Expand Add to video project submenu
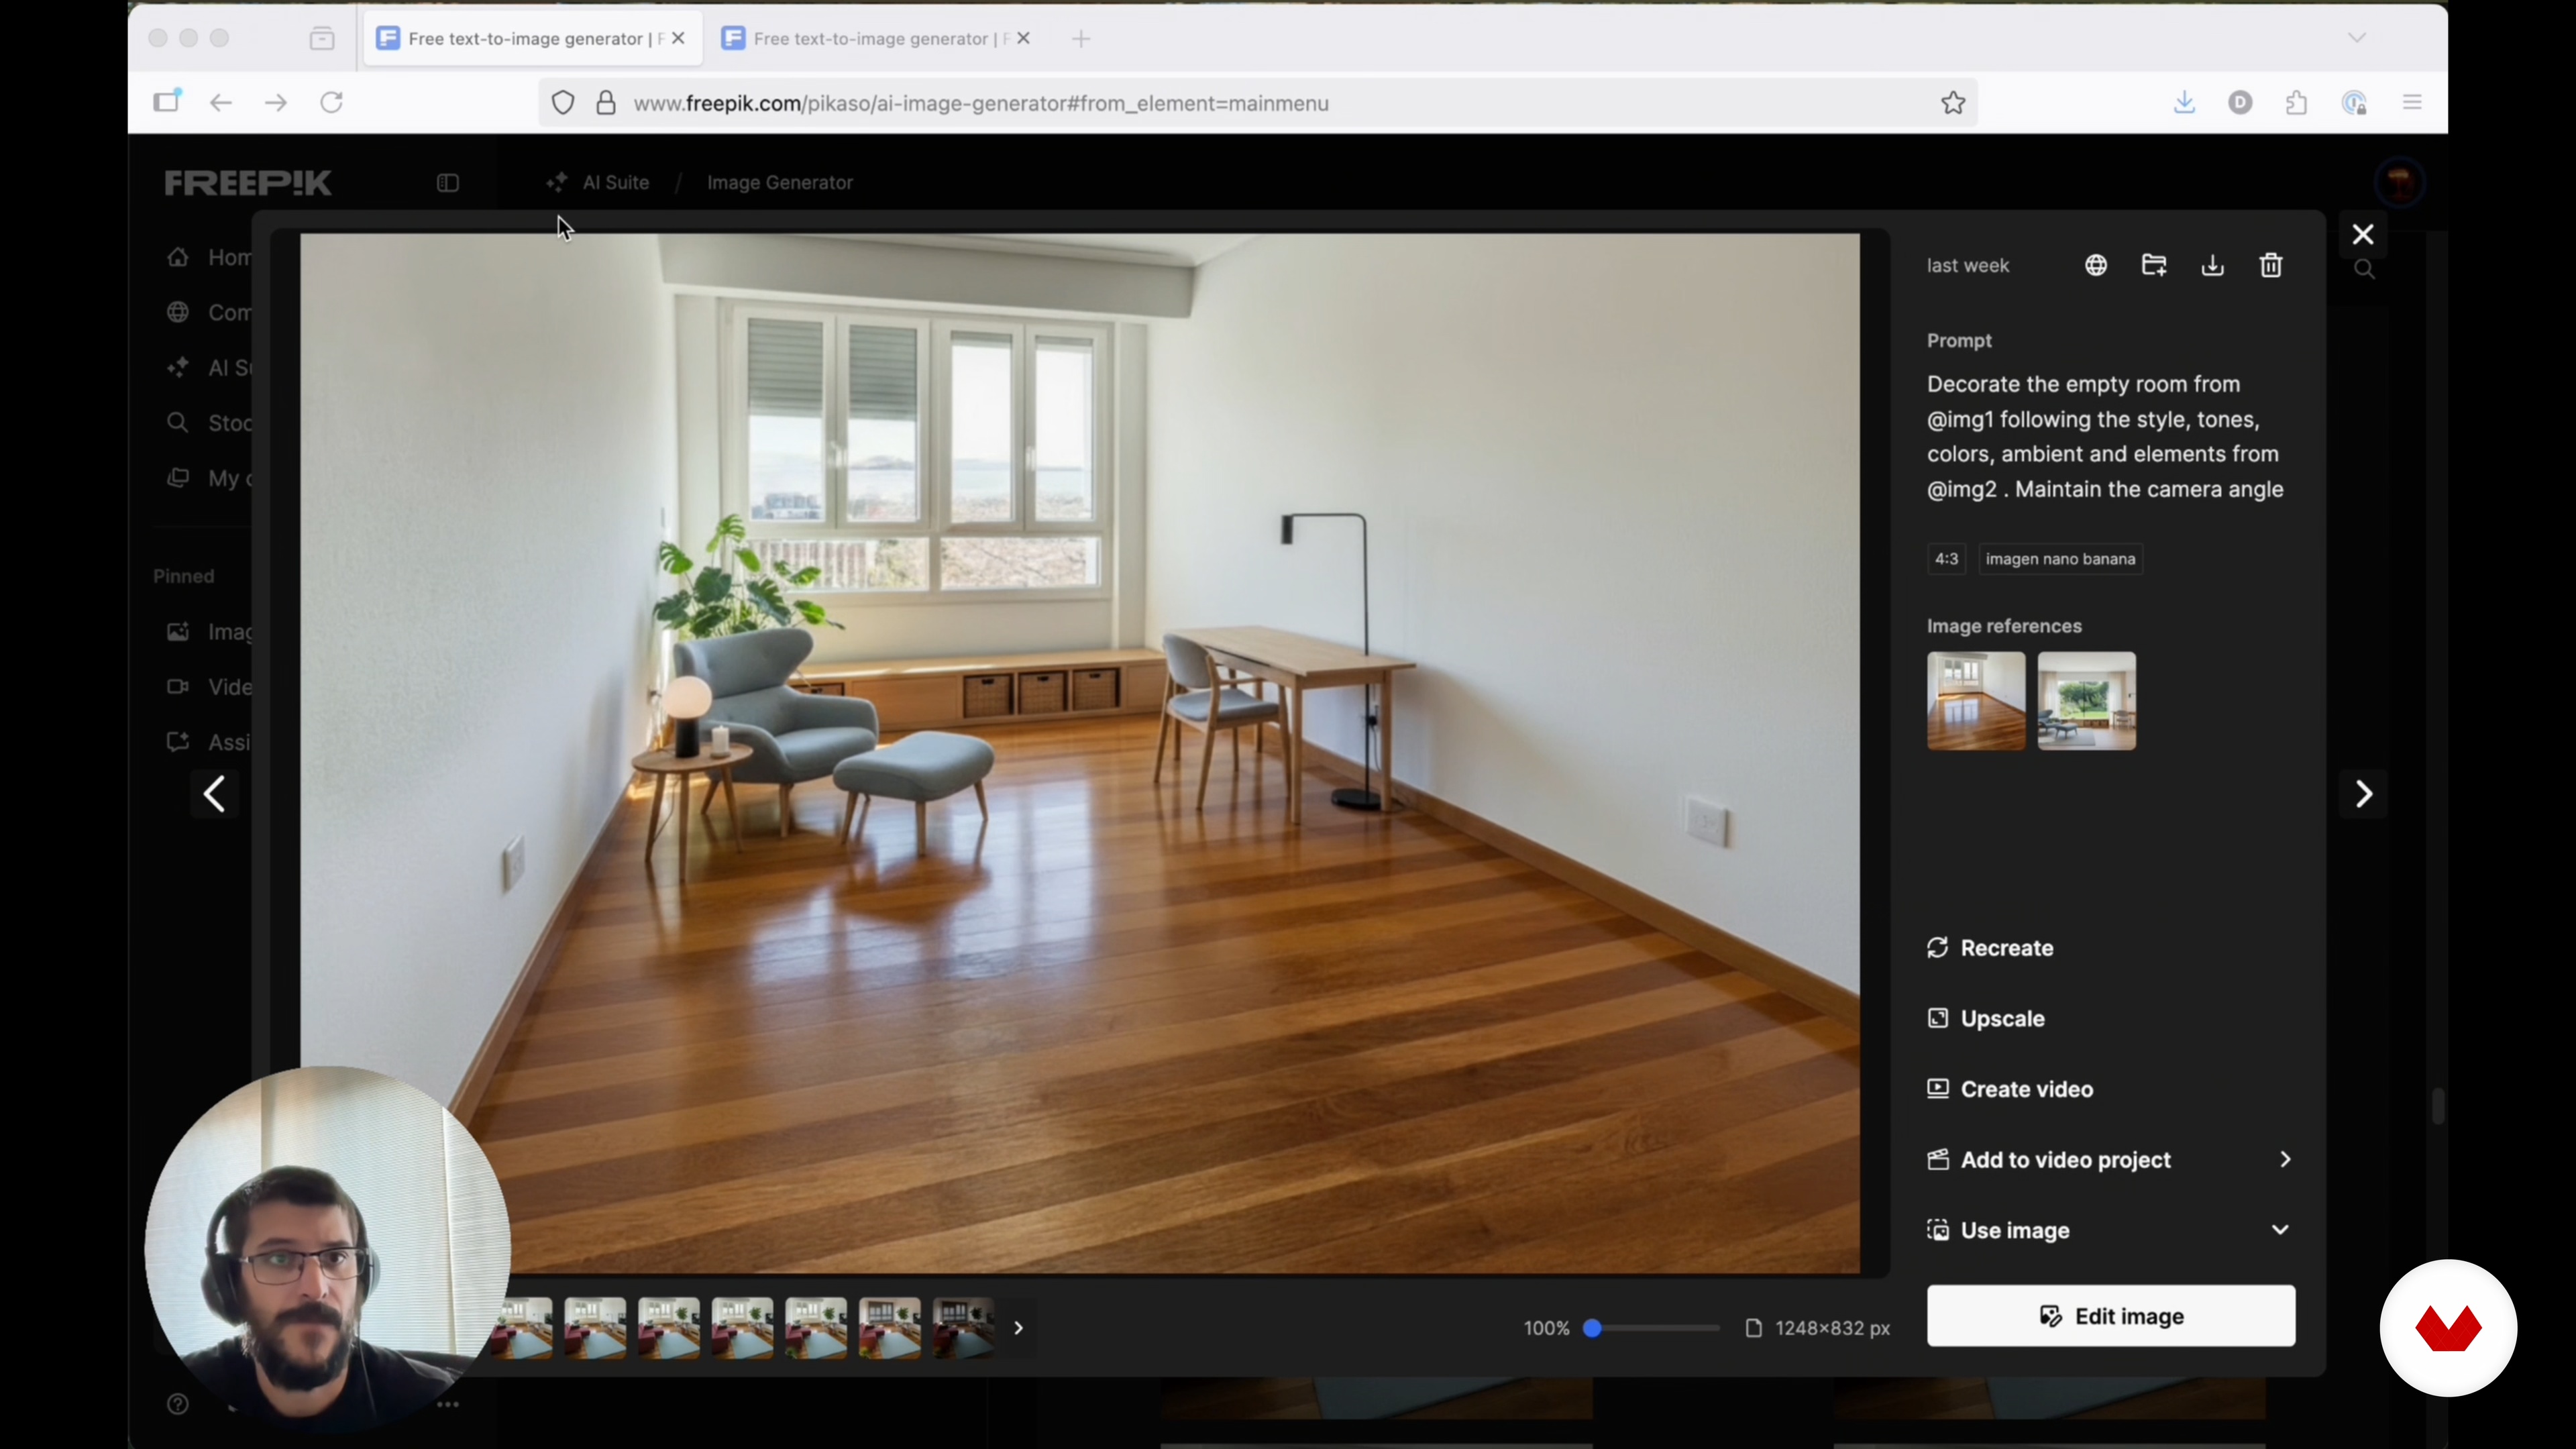The image size is (2576, 1449). coord(2284,1159)
